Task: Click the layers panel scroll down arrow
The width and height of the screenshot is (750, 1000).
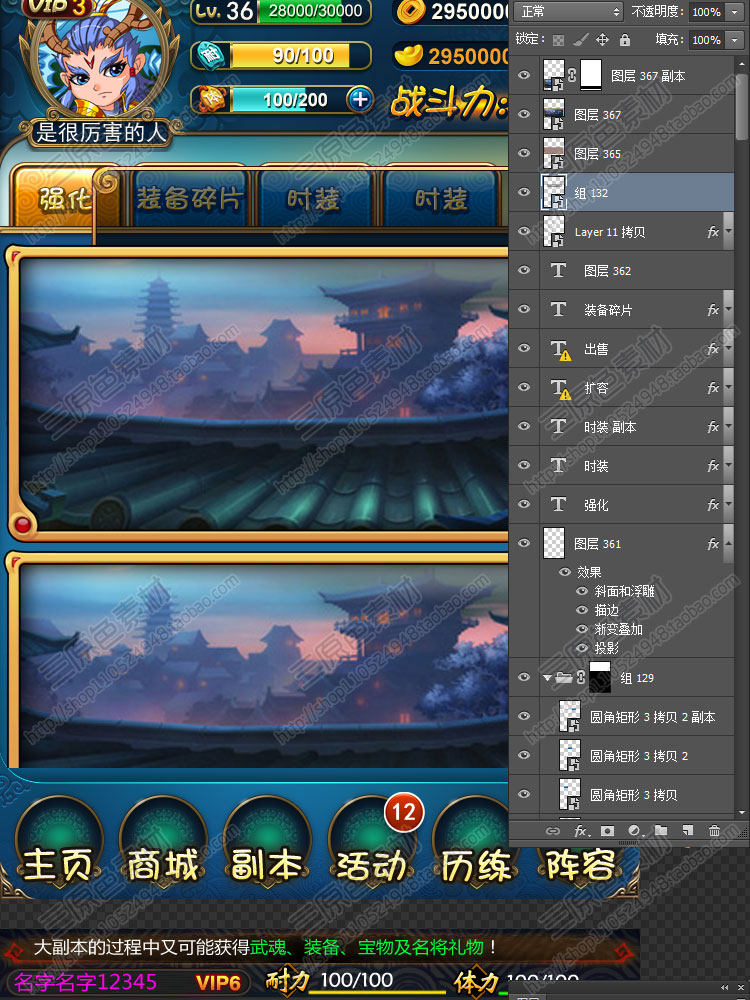Action: click(x=742, y=812)
